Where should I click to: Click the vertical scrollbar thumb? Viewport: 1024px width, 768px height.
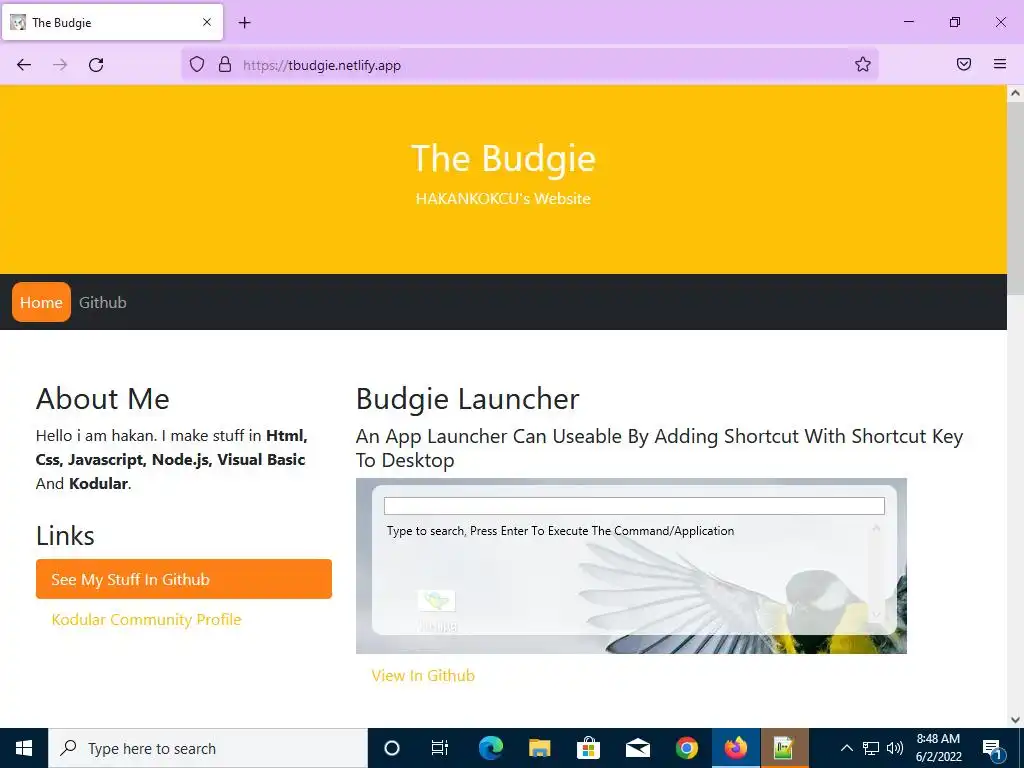point(1015,199)
